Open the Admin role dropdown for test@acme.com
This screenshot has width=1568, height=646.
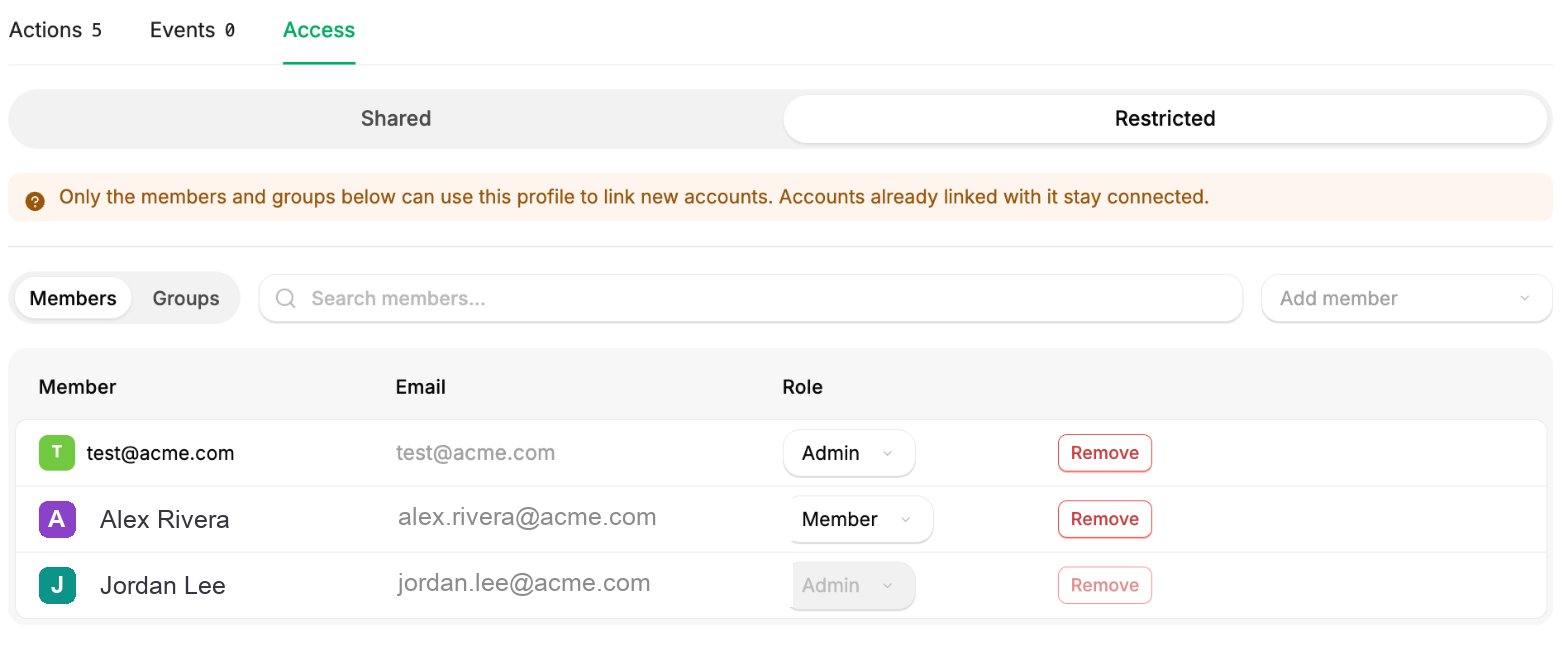click(849, 453)
